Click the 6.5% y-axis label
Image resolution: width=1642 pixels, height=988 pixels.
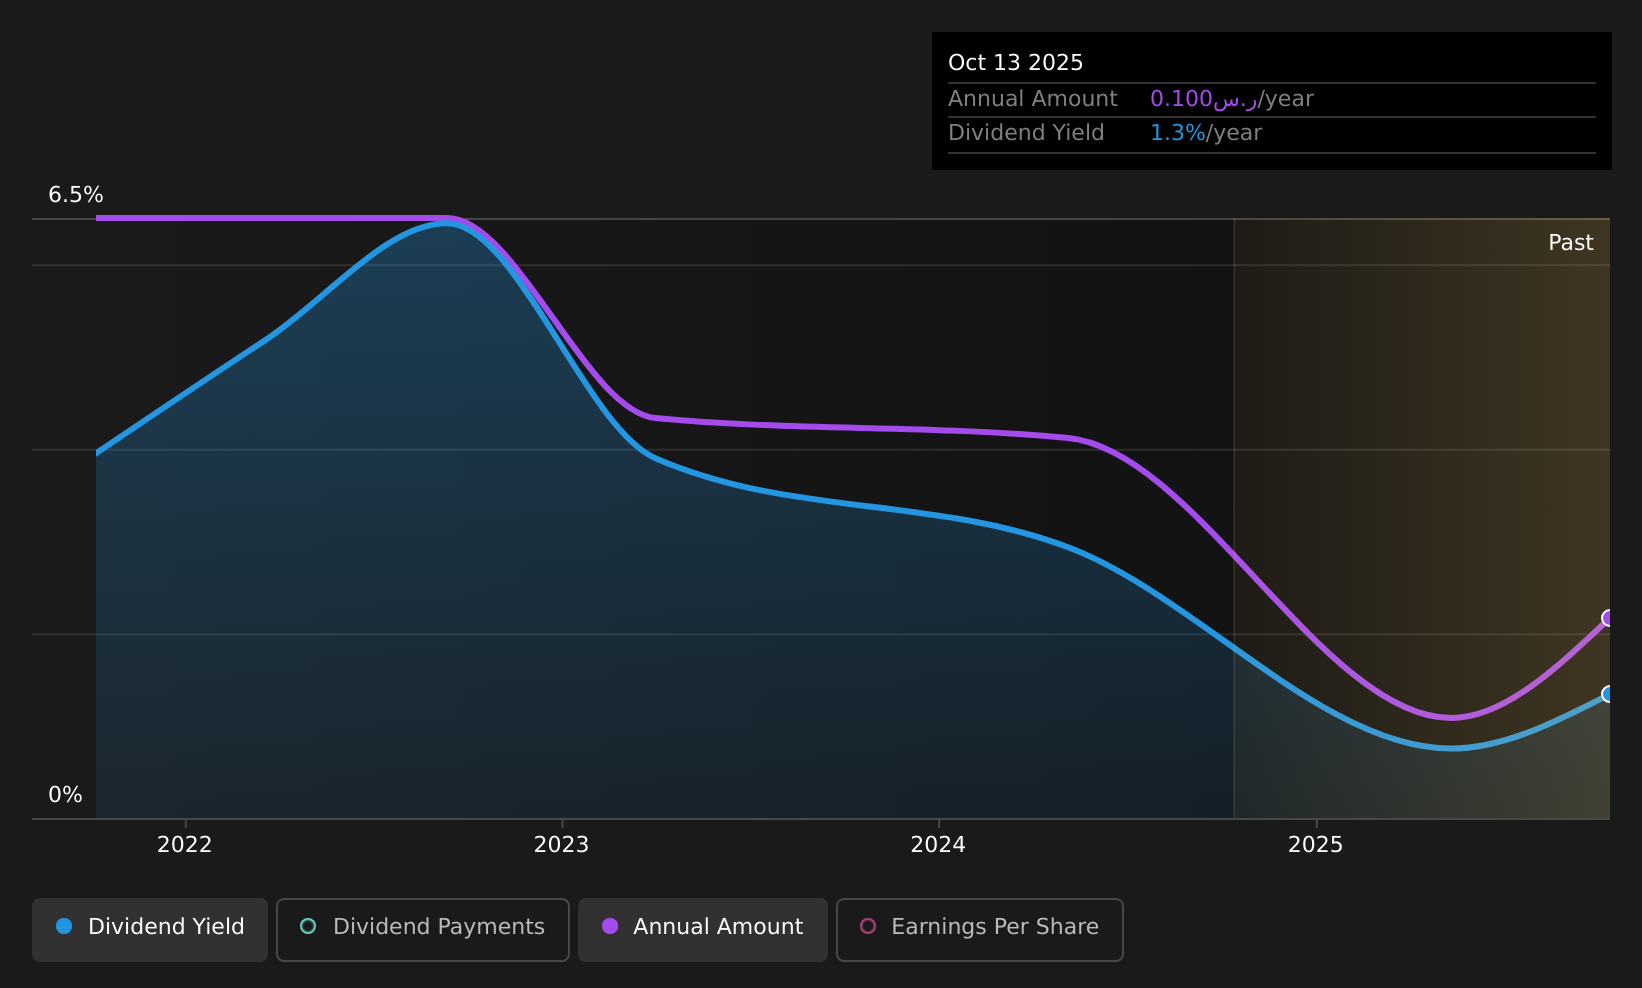click(76, 195)
